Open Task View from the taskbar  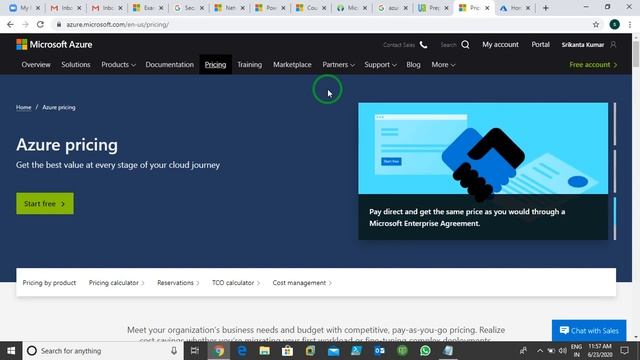point(195,351)
